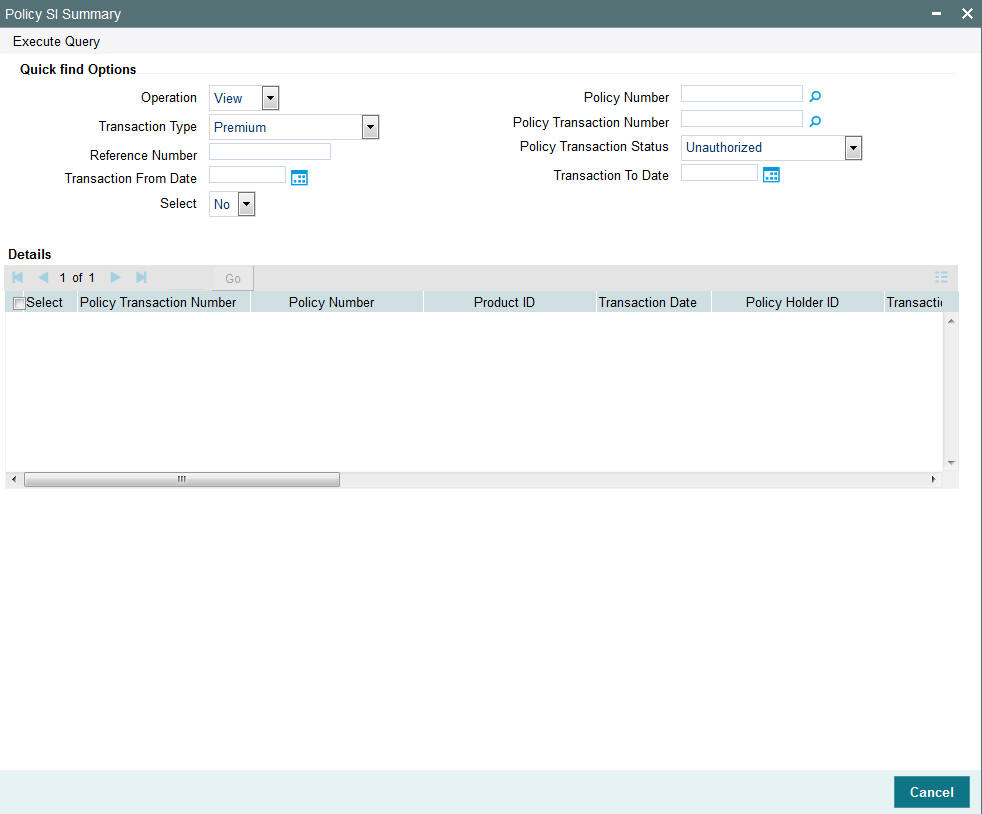The height and width of the screenshot is (814, 982).
Task: Click the Transaction Date column header
Action: pos(654,302)
